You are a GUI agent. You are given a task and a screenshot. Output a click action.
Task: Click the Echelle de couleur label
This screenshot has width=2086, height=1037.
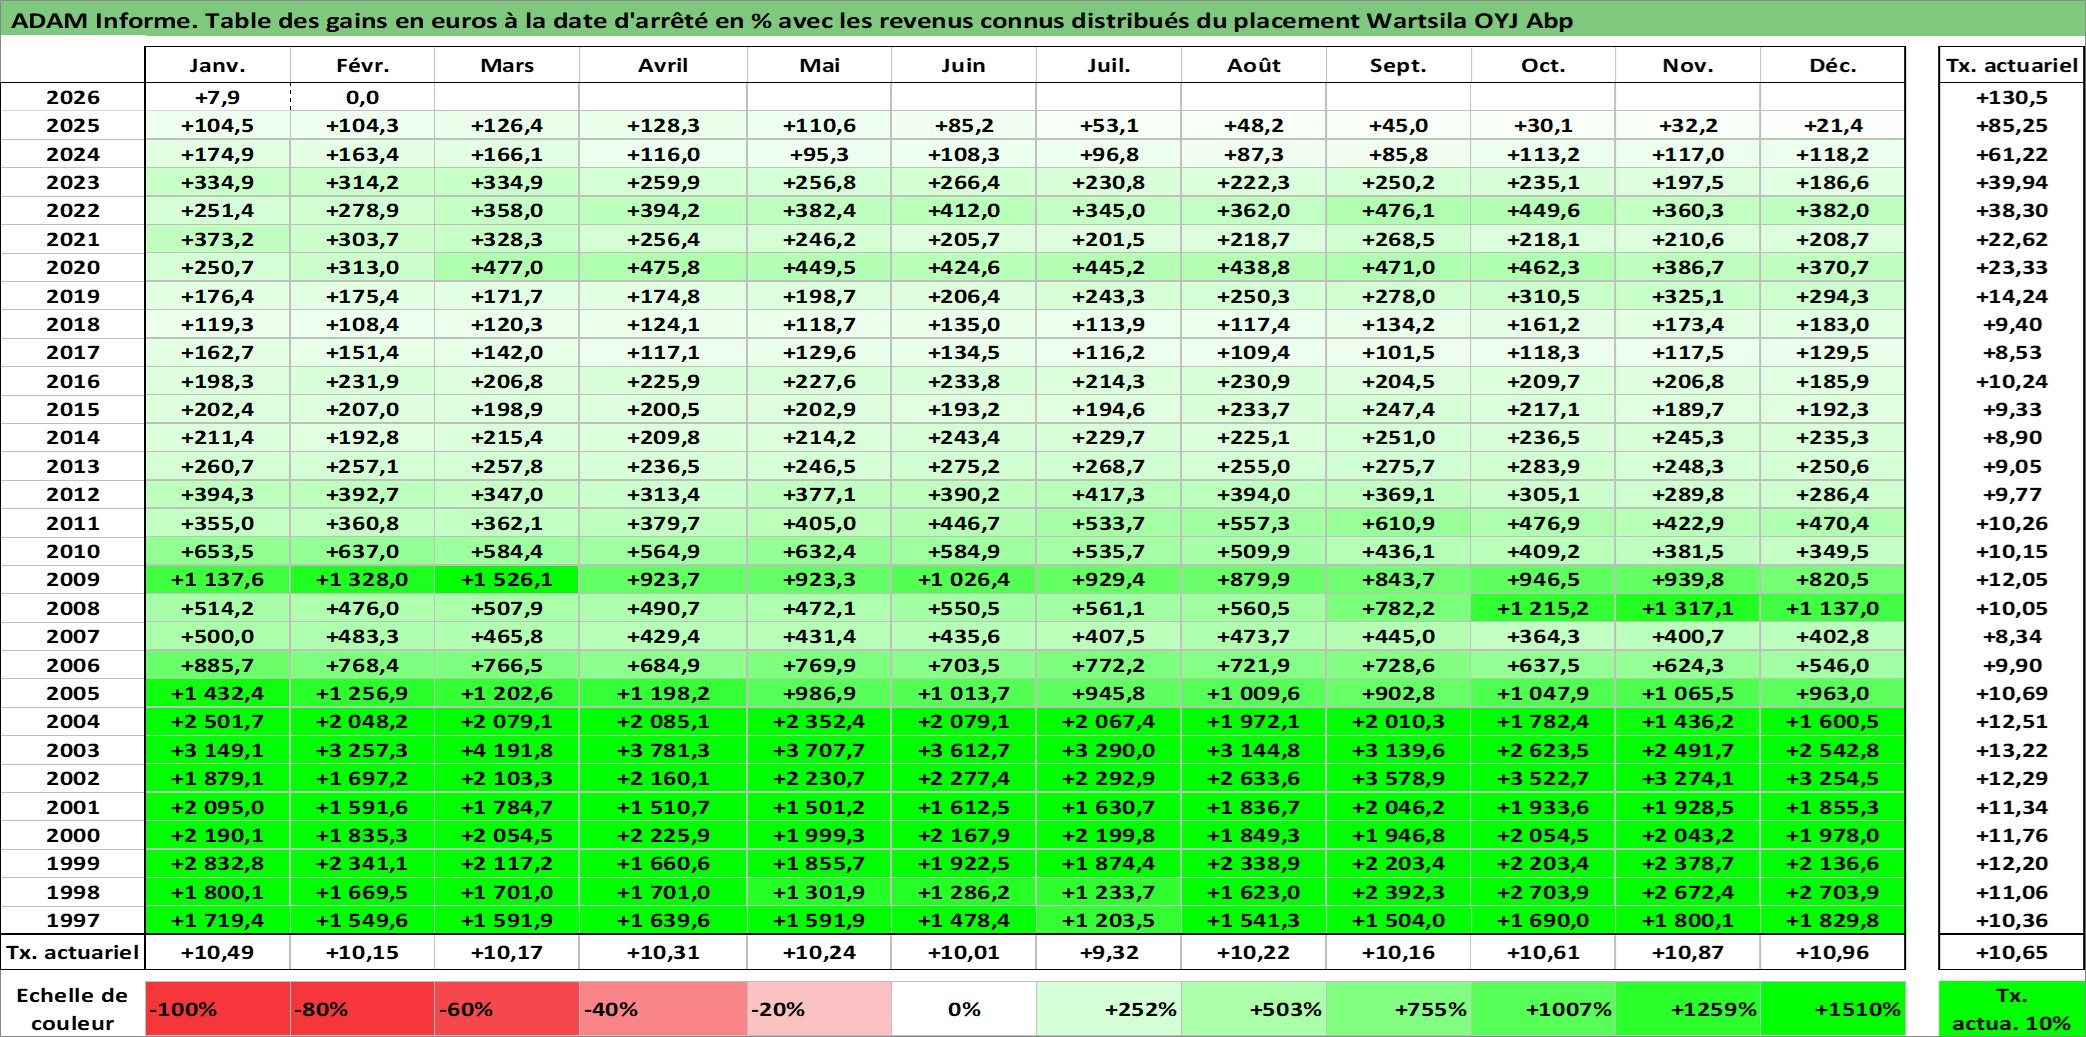coord(73,1009)
